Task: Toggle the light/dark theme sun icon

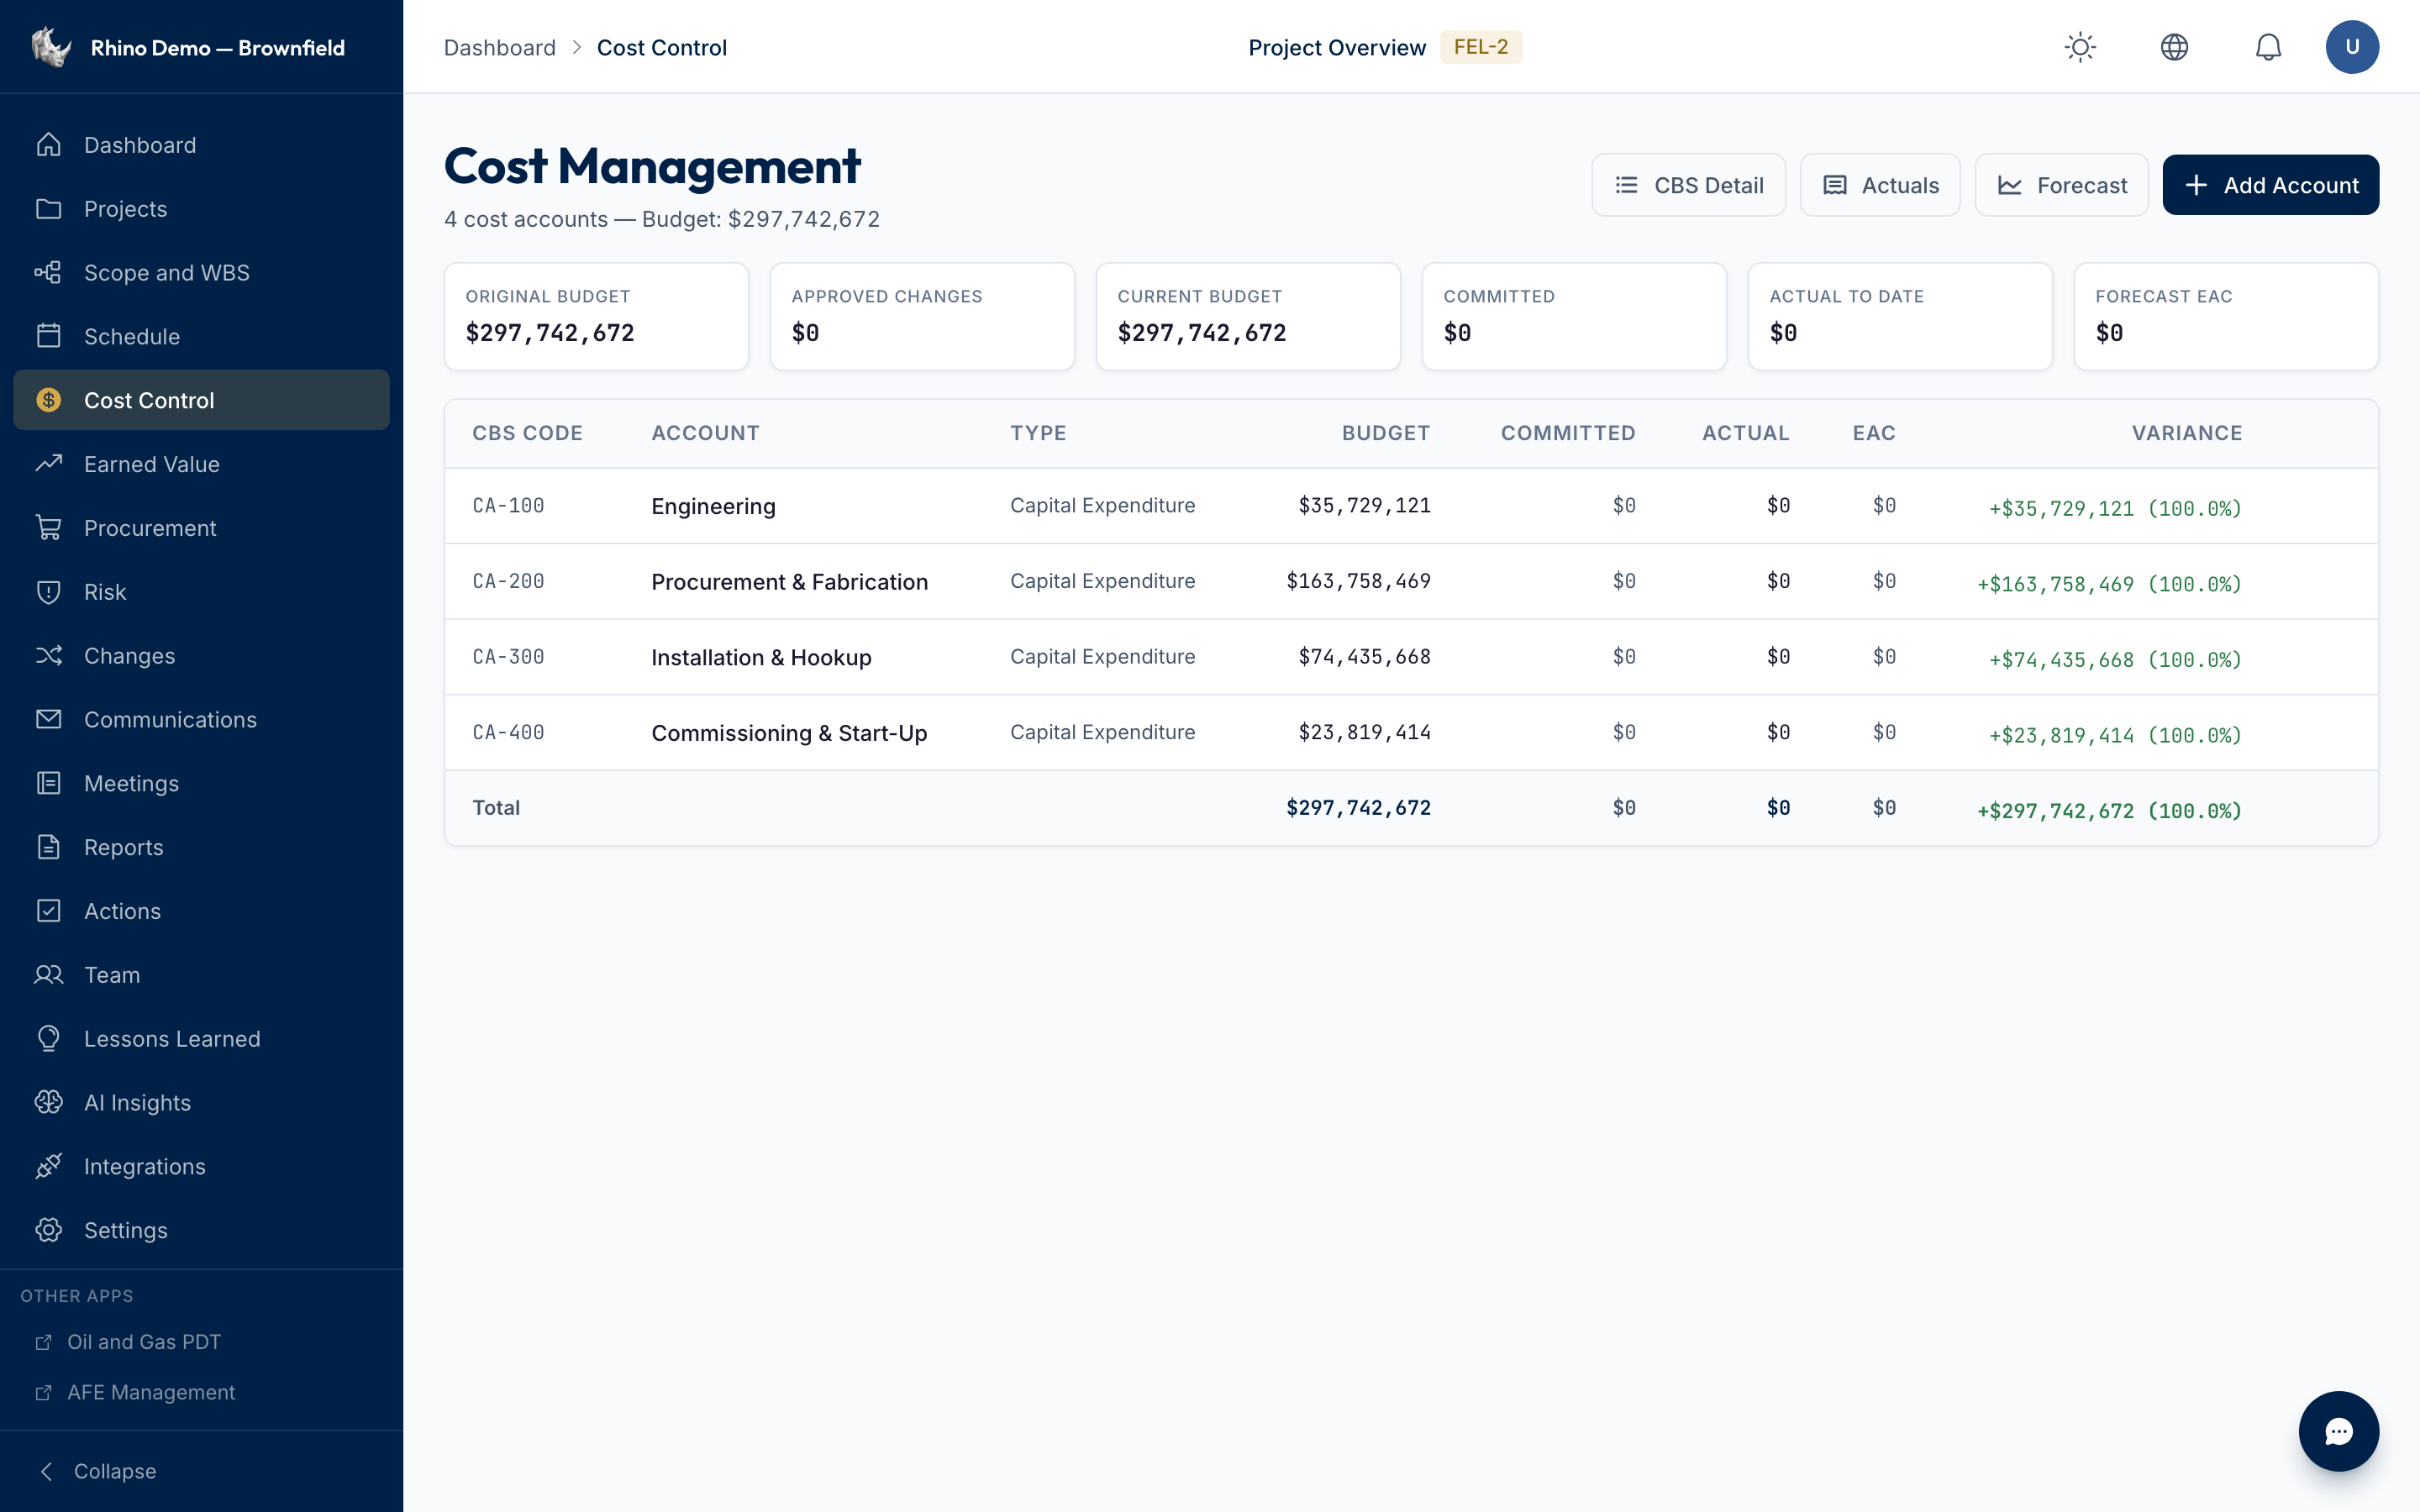Action: [x=2080, y=47]
